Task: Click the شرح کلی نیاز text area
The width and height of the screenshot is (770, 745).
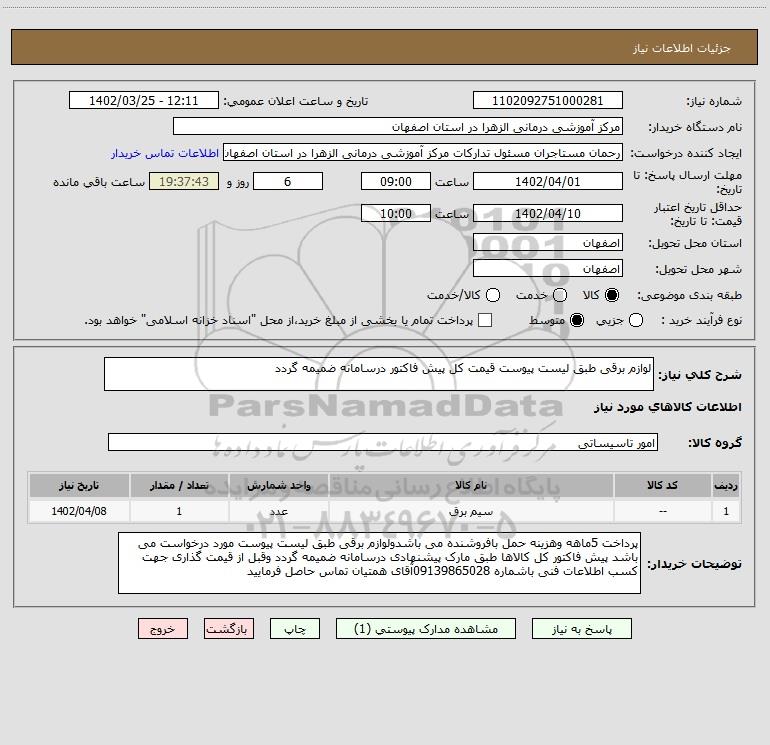Action: tap(379, 374)
